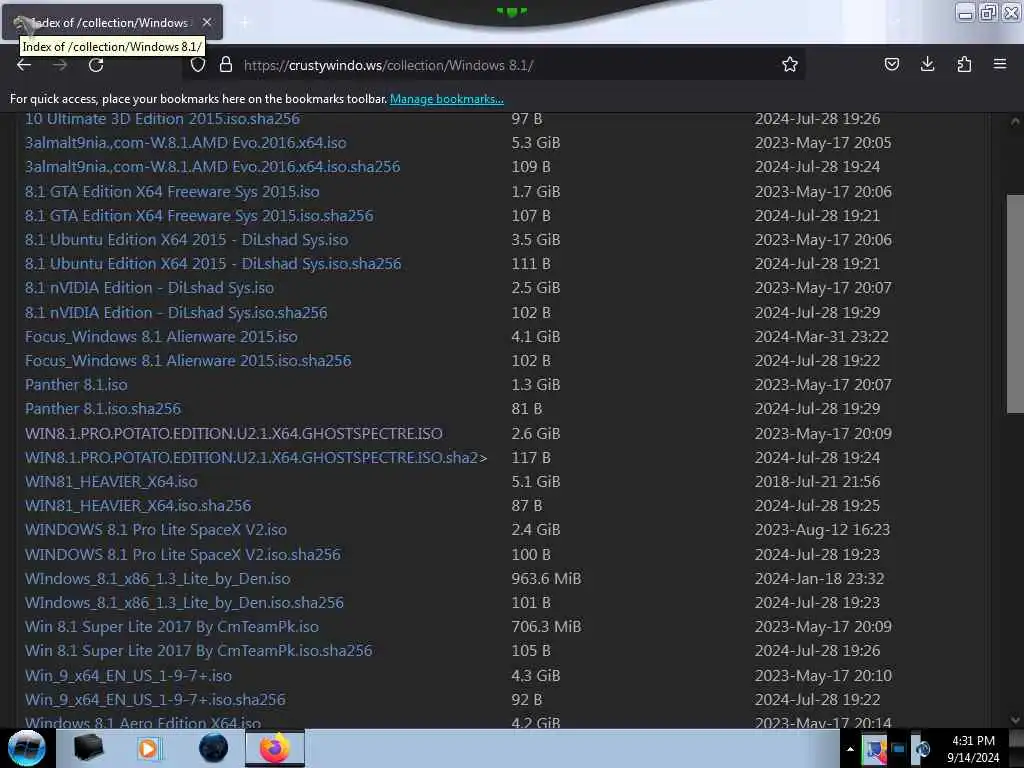The image size is (1024, 768).
Task: Open Focus_Windows 8.1 Alienware iso.sha256
Action: click(x=188, y=360)
